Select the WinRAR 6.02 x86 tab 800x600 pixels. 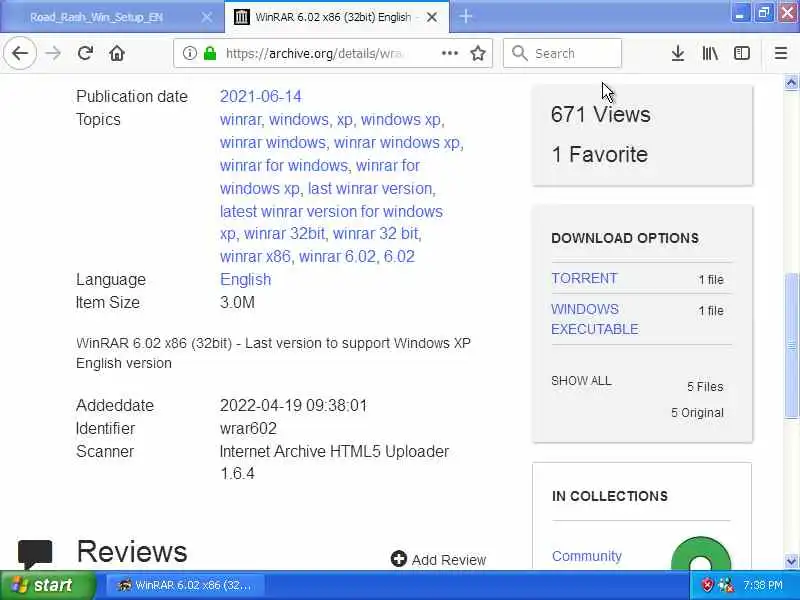coord(333,17)
